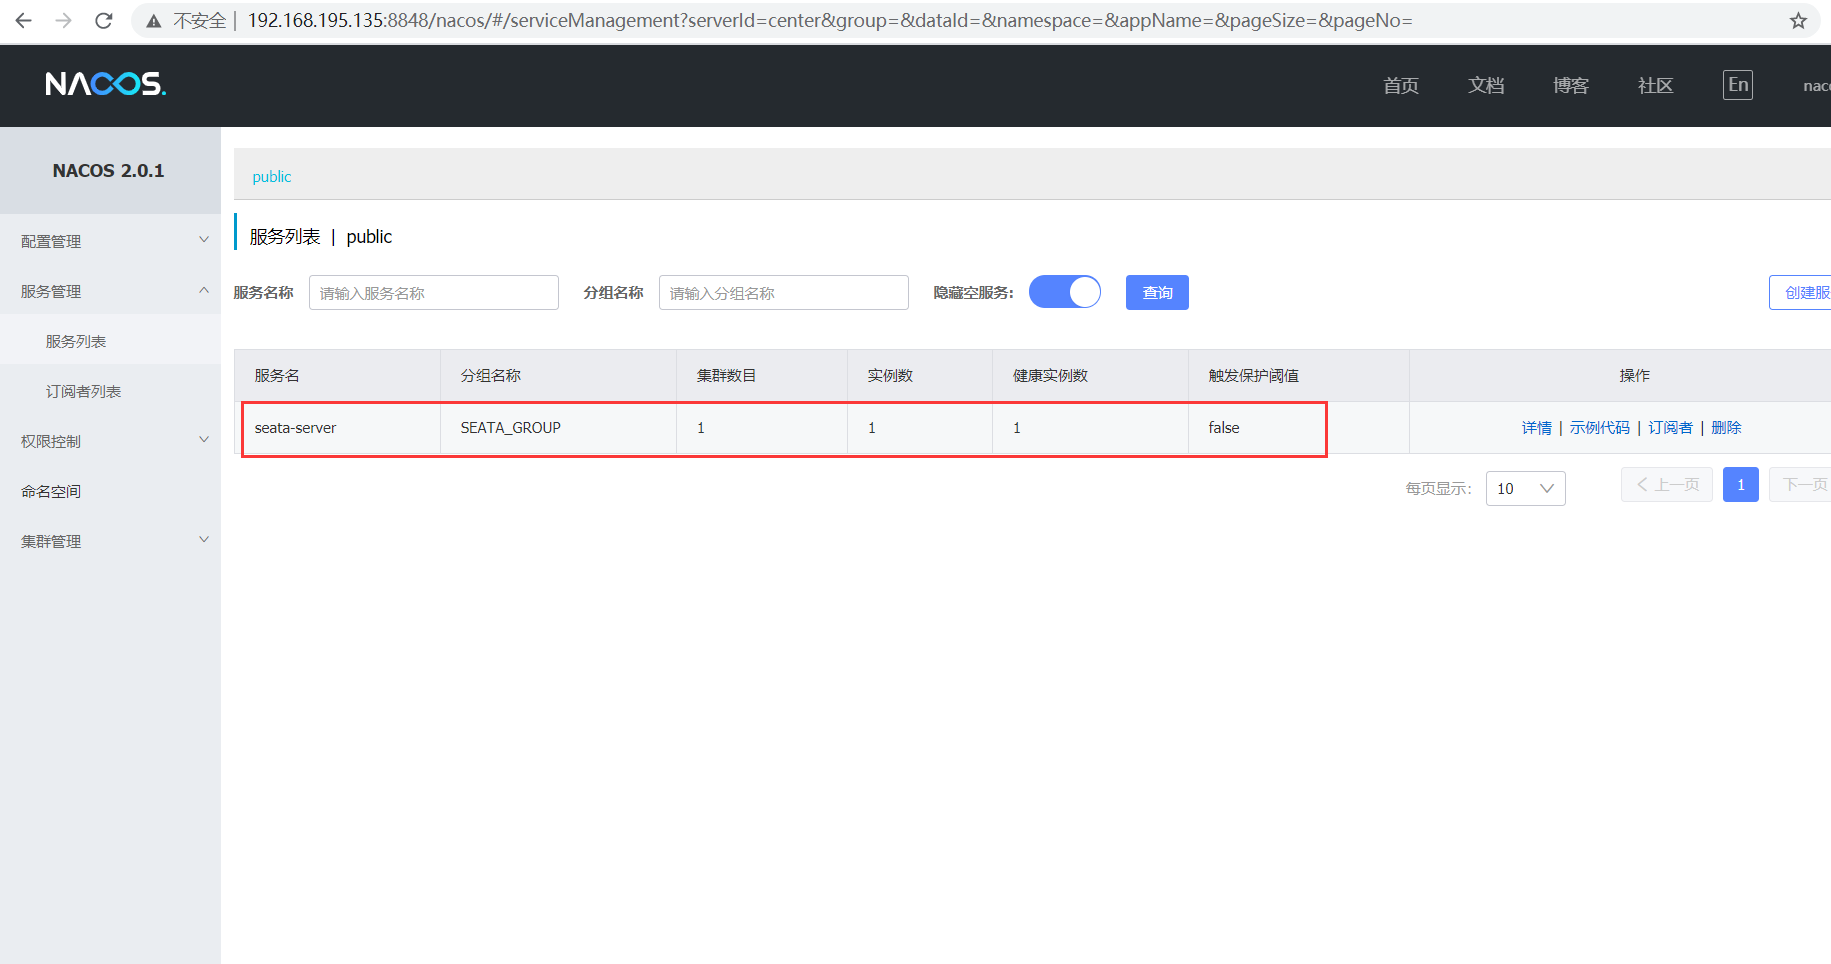Switch language with the En button
The width and height of the screenshot is (1831, 964).
click(1738, 85)
